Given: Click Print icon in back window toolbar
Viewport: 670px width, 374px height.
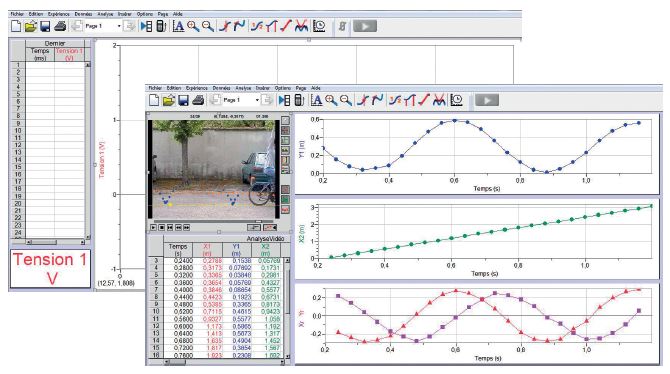Looking at the screenshot, I should click(60, 27).
